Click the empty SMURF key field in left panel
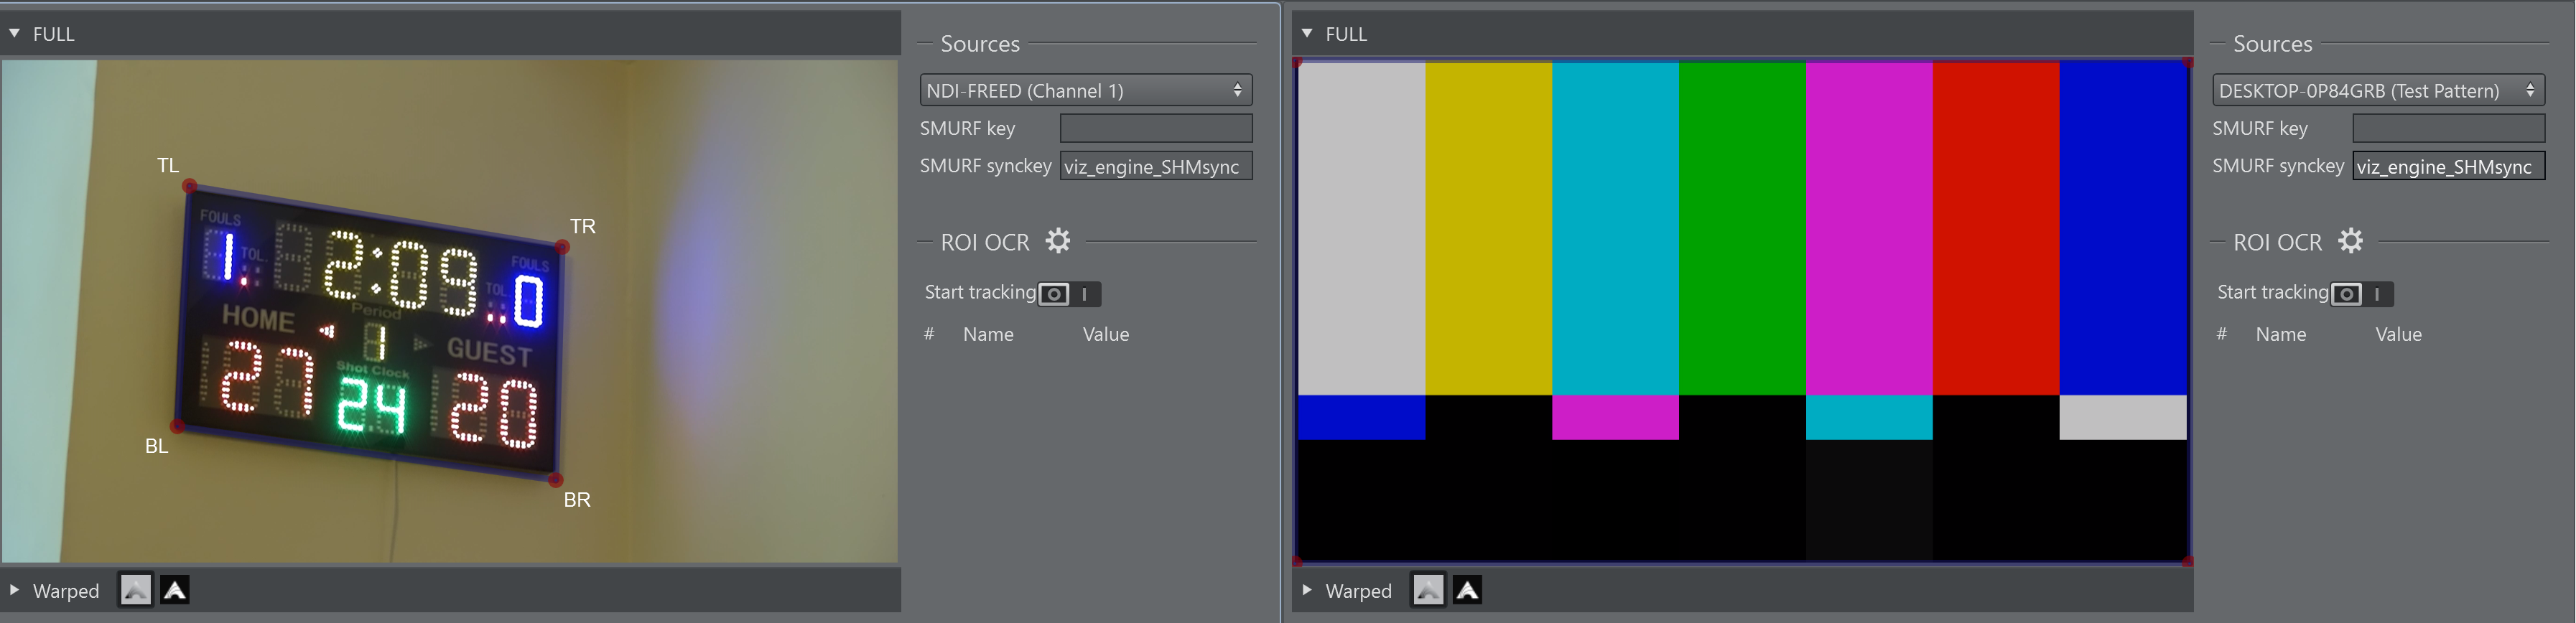This screenshot has height=623, width=2576. (1155, 128)
